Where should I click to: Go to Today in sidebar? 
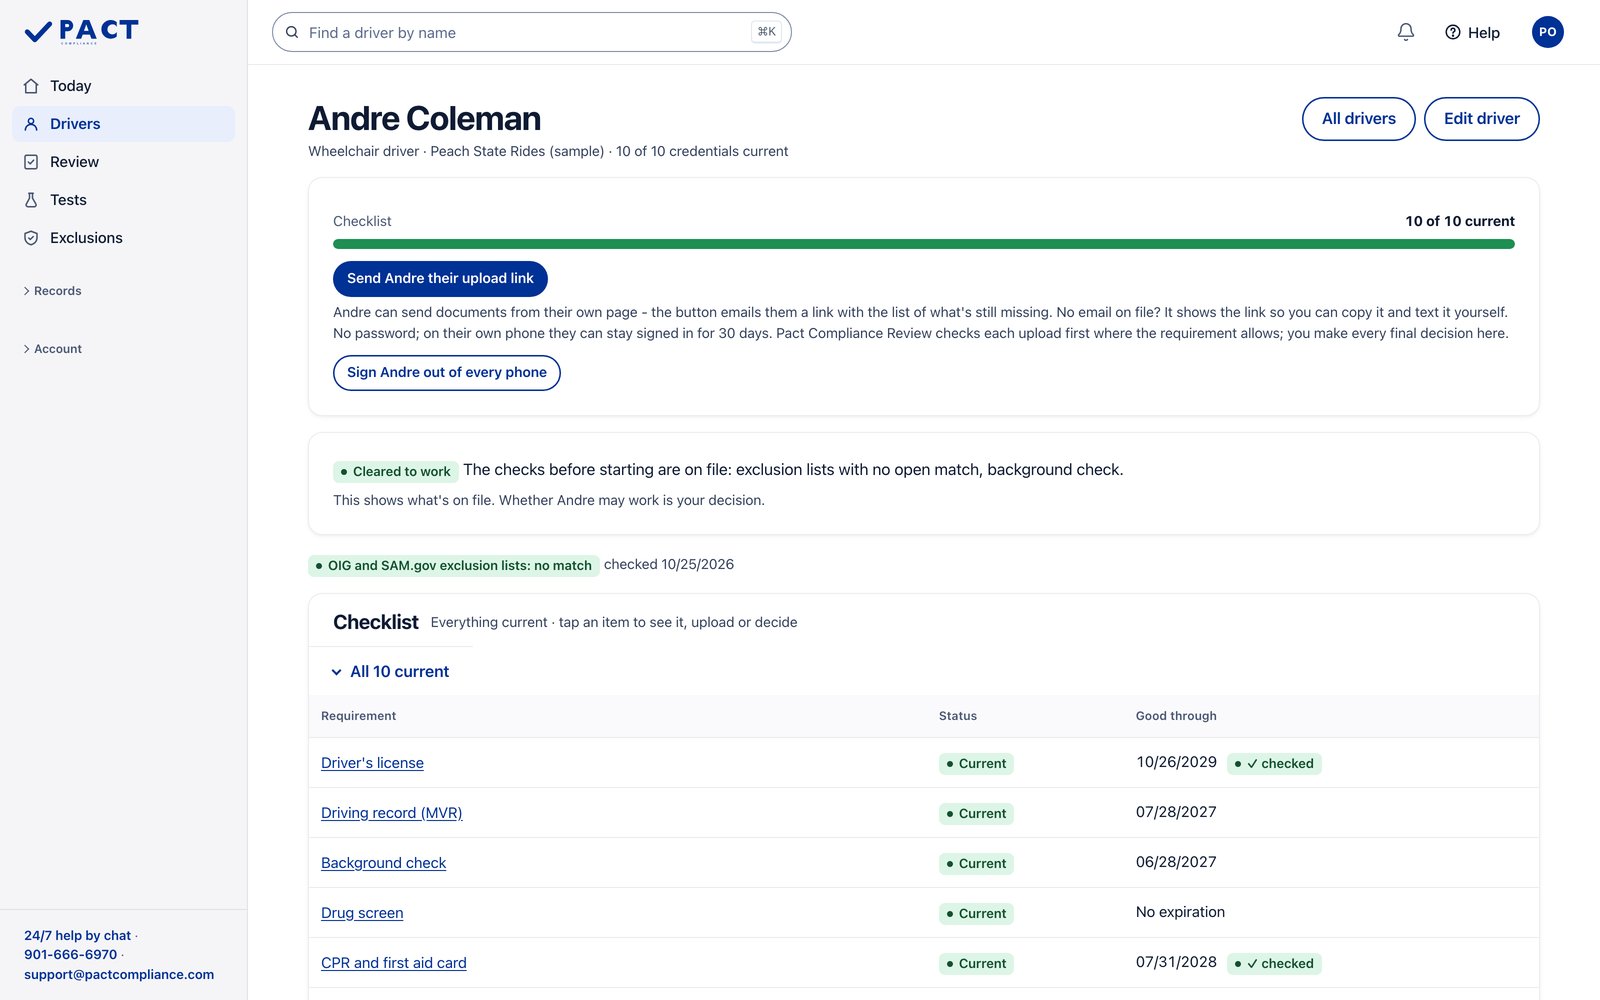coord(124,86)
